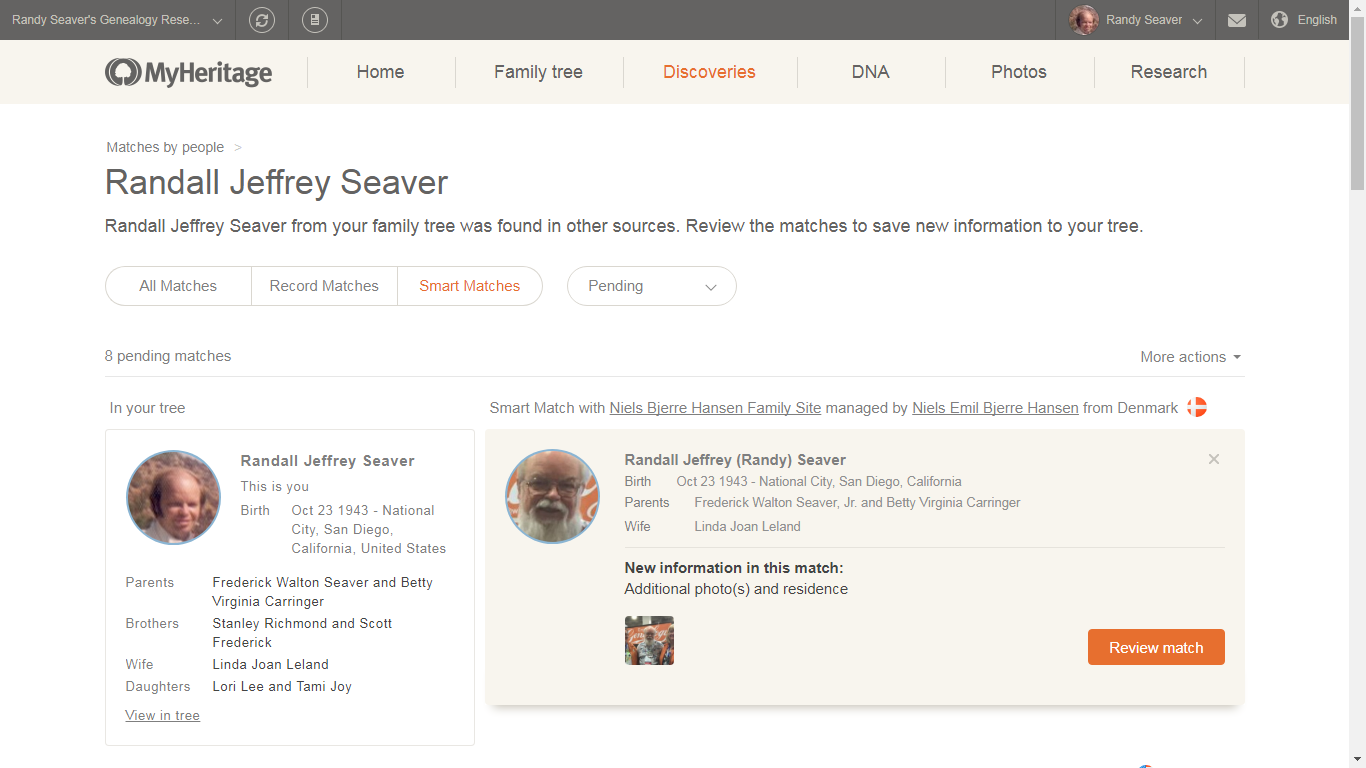
Task: Switch to the Record Matches tab
Action: [x=324, y=286]
